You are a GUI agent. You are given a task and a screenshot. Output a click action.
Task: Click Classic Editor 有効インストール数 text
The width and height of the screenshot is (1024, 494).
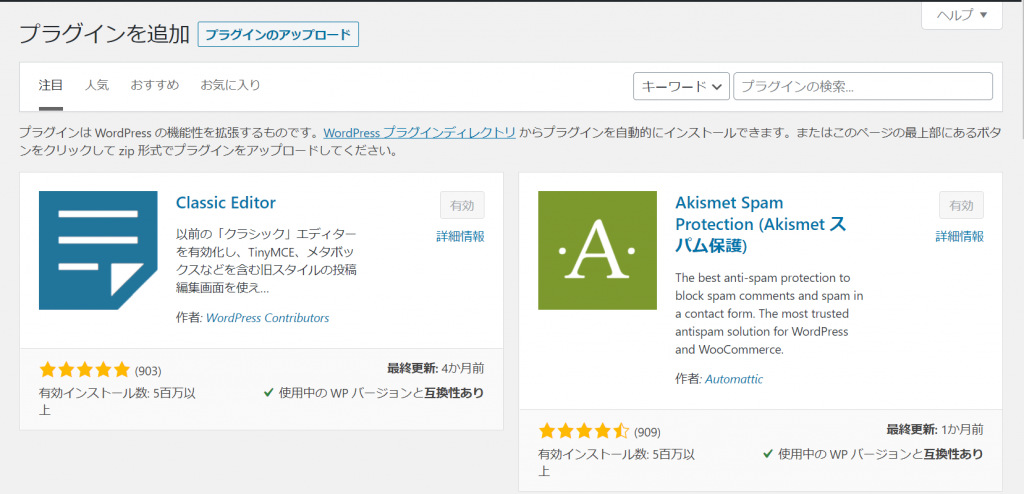coord(118,401)
